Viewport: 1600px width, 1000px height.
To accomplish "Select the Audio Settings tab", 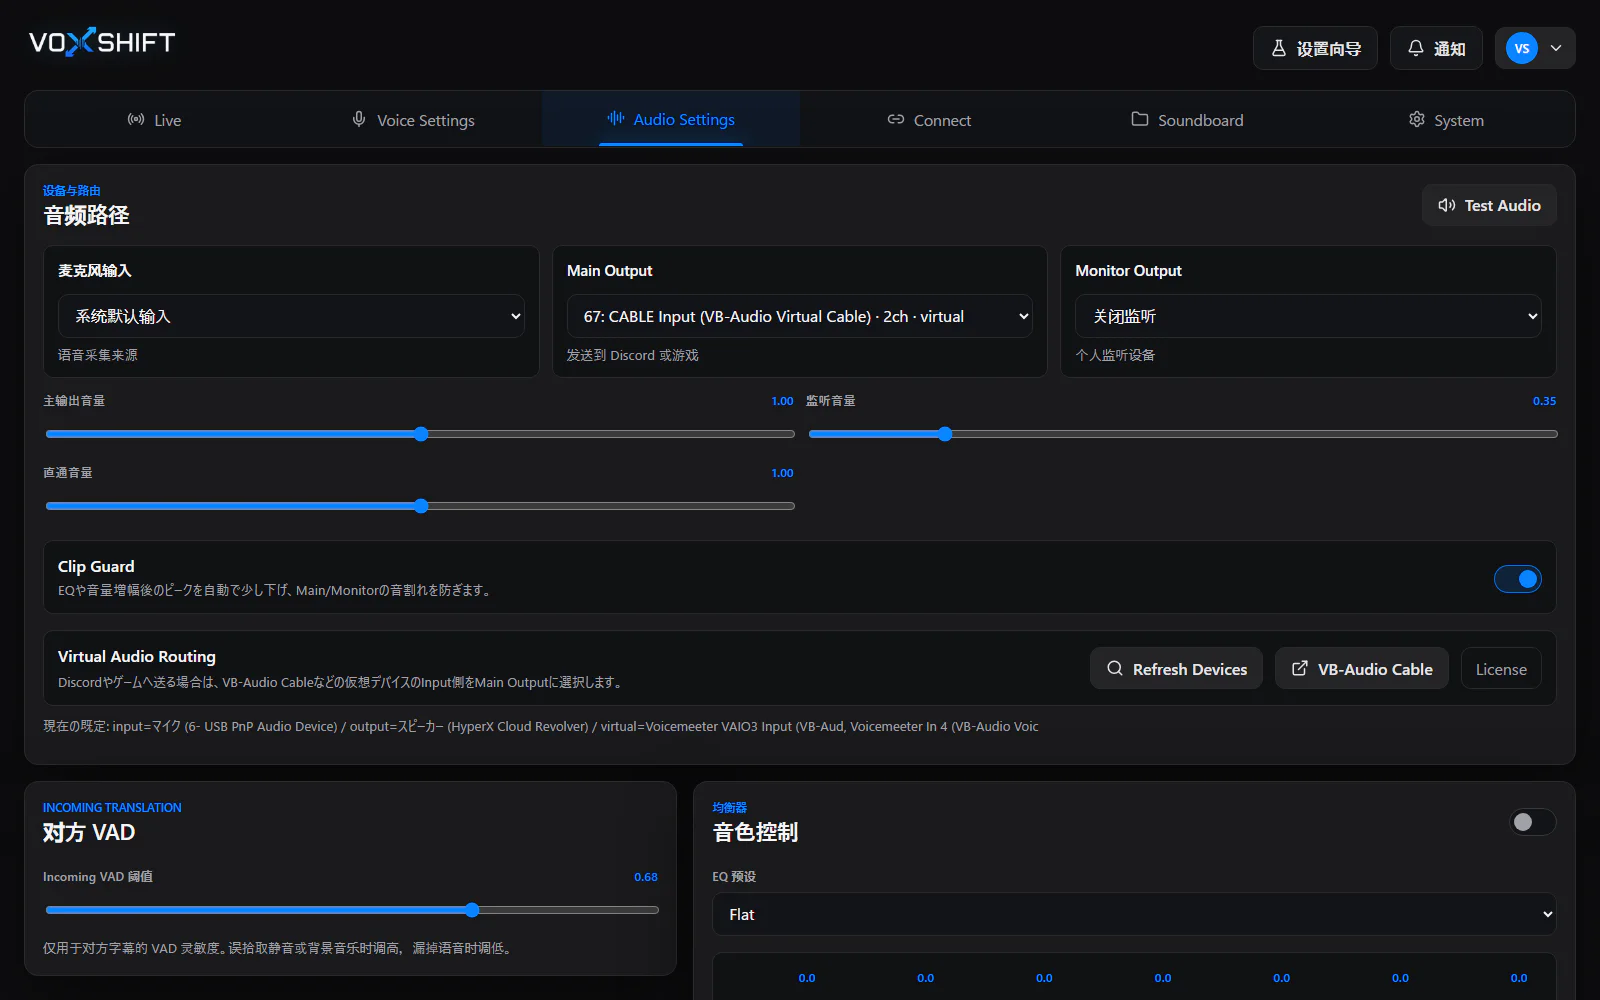I will click(x=671, y=120).
